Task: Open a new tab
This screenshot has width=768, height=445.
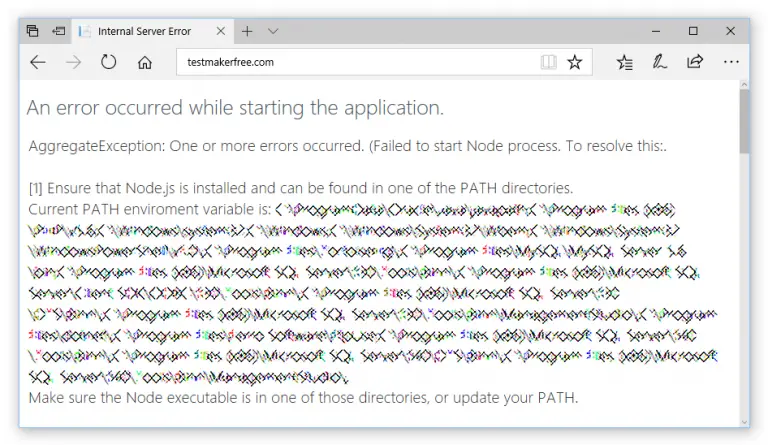Action: click(x=247, y=31)
